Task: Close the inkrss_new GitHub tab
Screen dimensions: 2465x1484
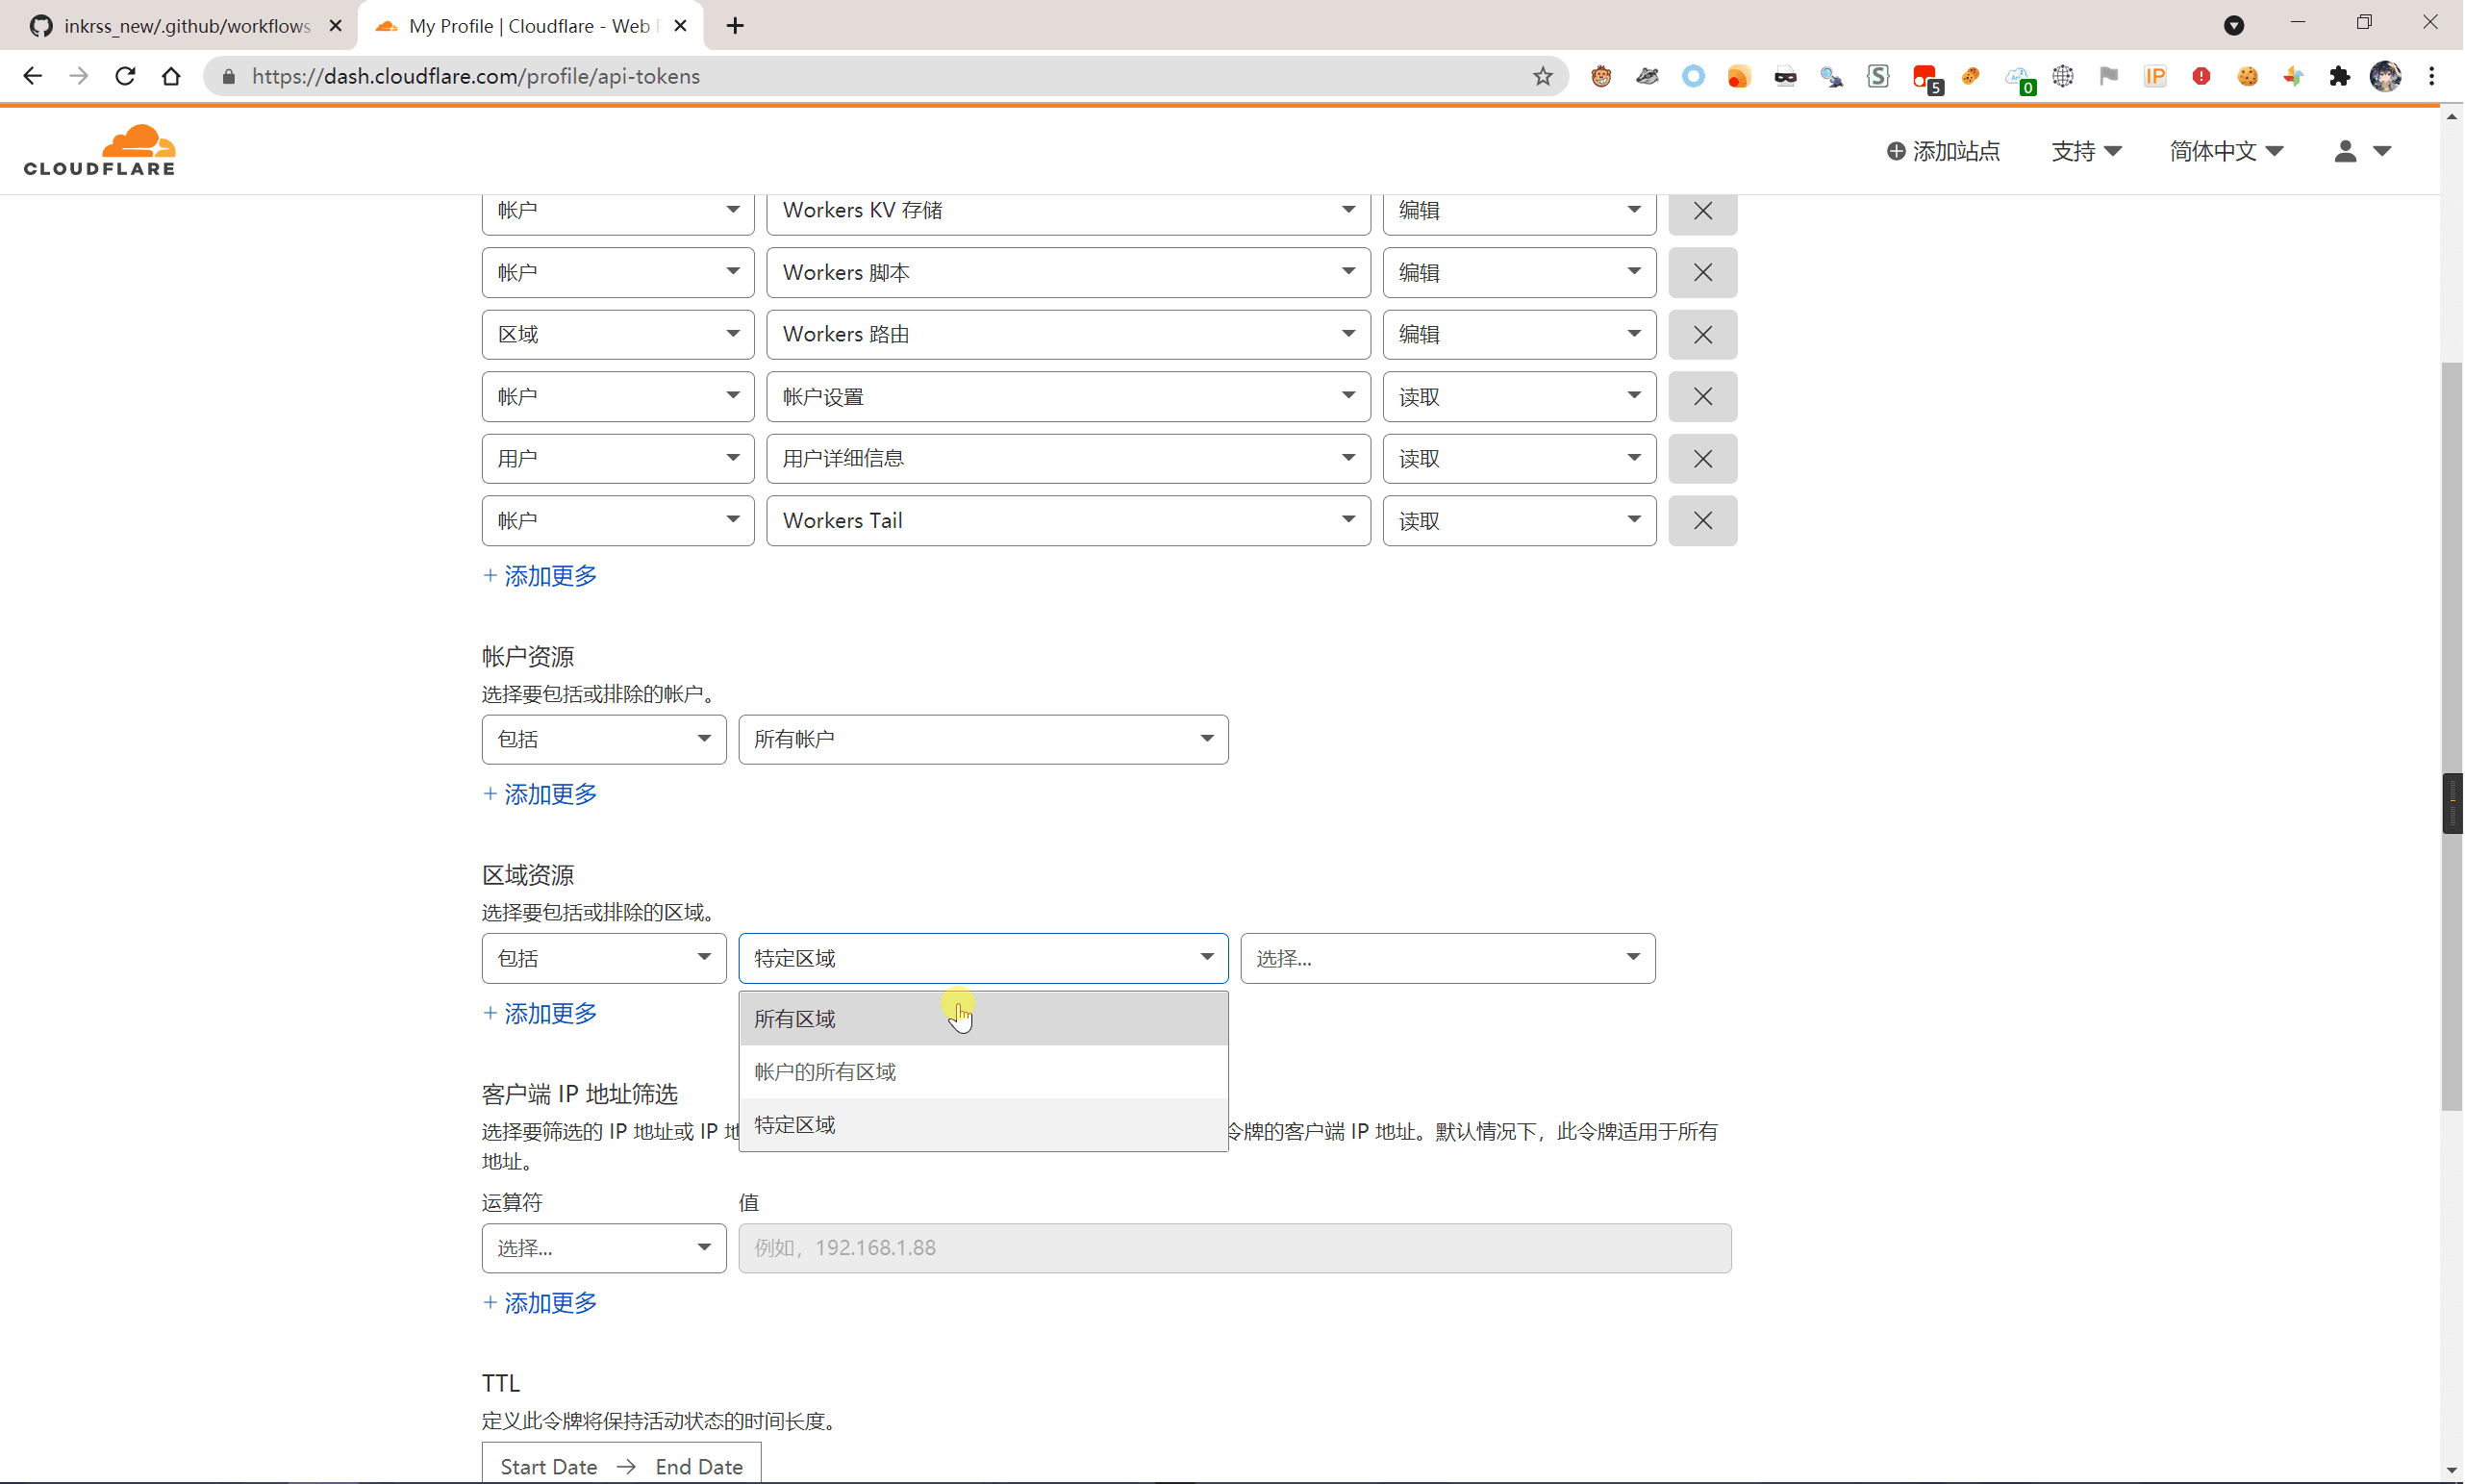Action: 335,26
